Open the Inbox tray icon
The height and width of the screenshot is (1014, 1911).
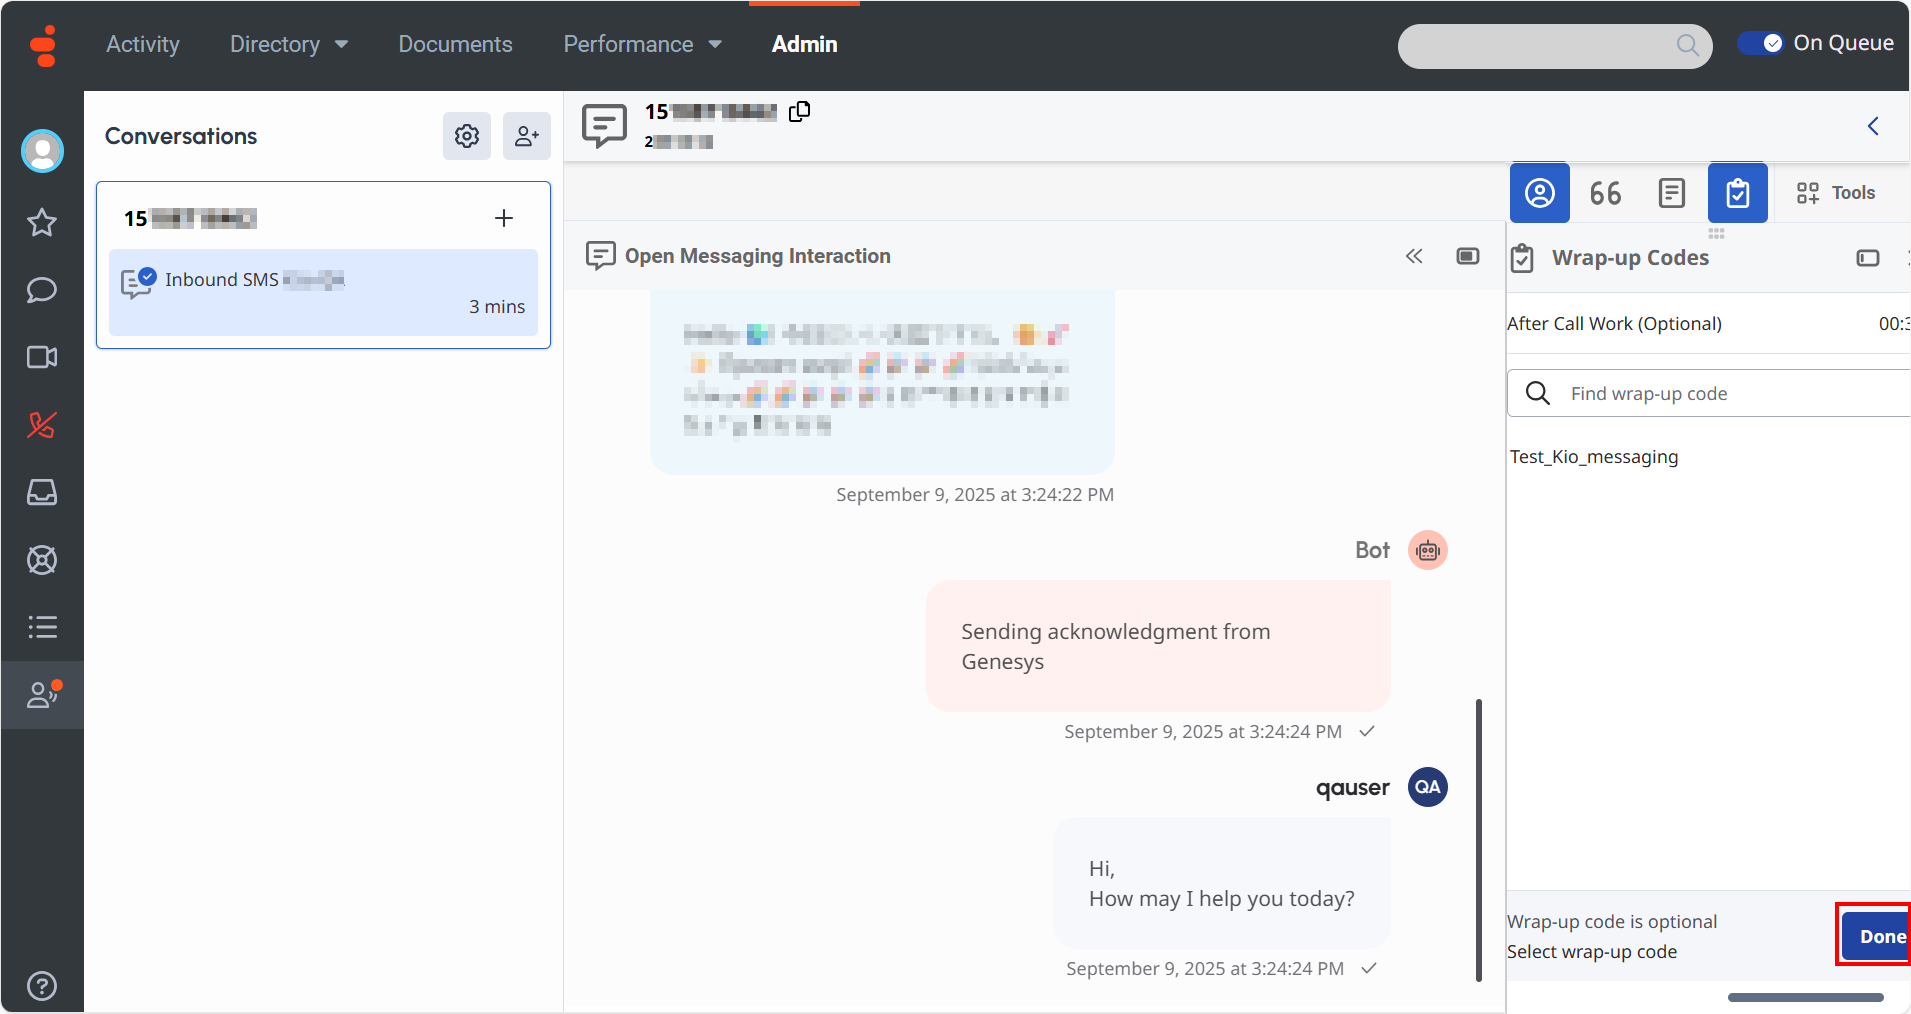point(42,492)
